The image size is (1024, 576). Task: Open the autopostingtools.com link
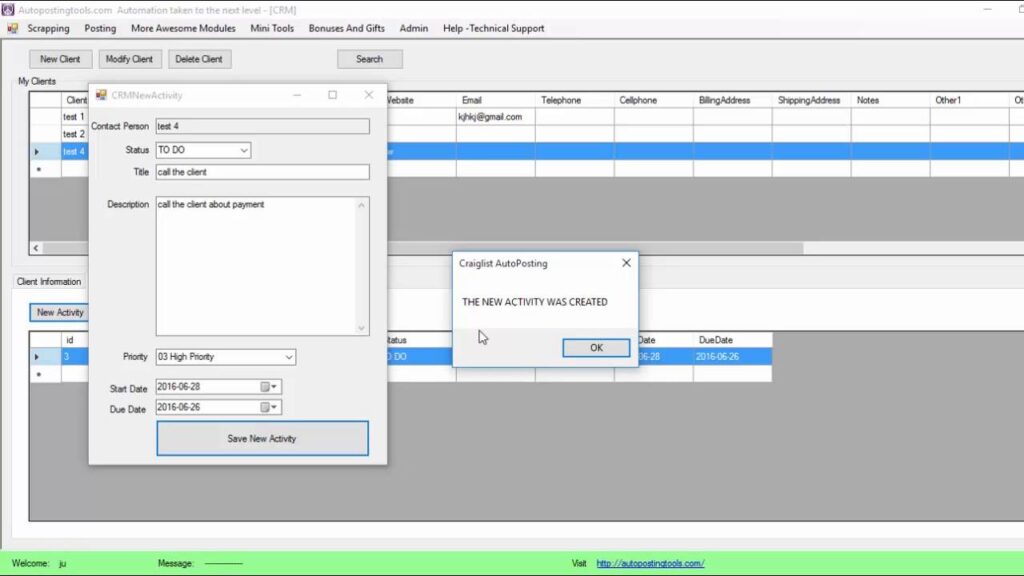point(650,563)
